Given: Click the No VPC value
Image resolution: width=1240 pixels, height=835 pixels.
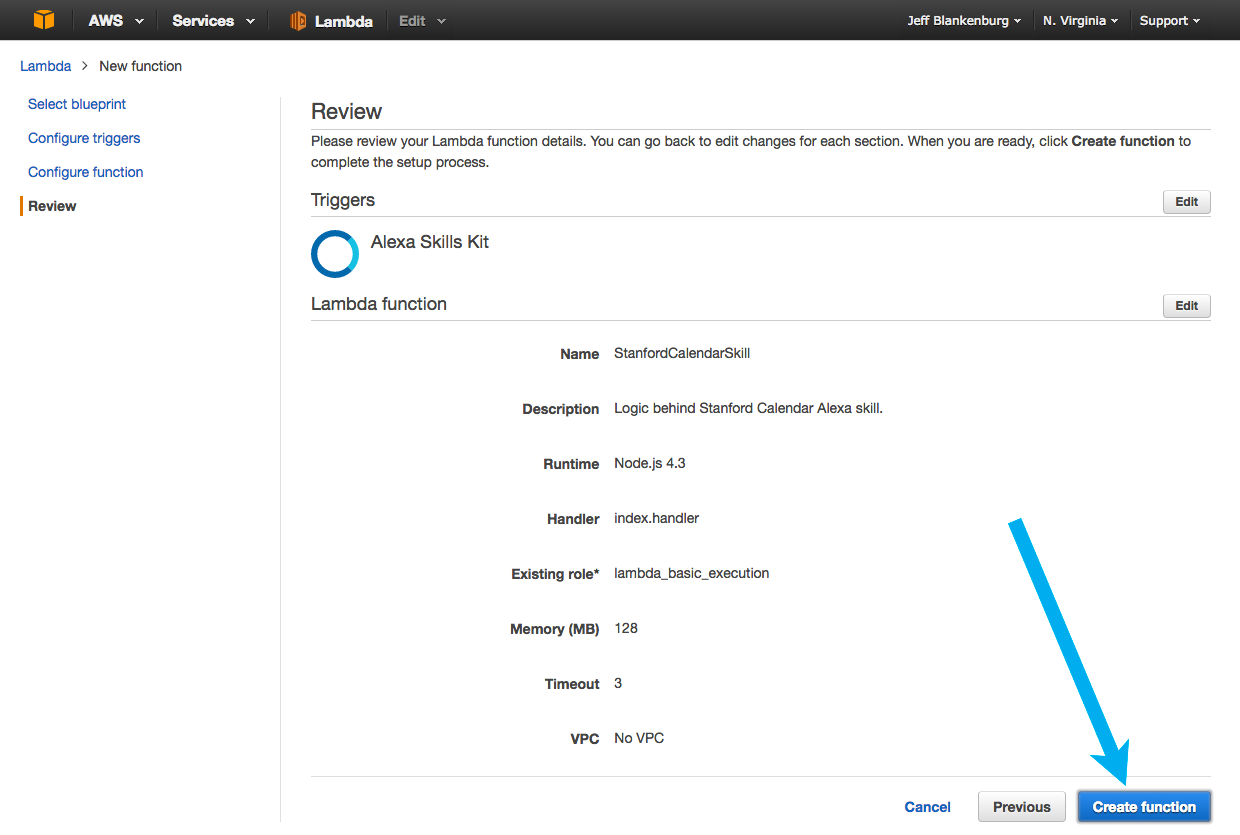Looking at the screenshot, I should [x=639, y=739].
